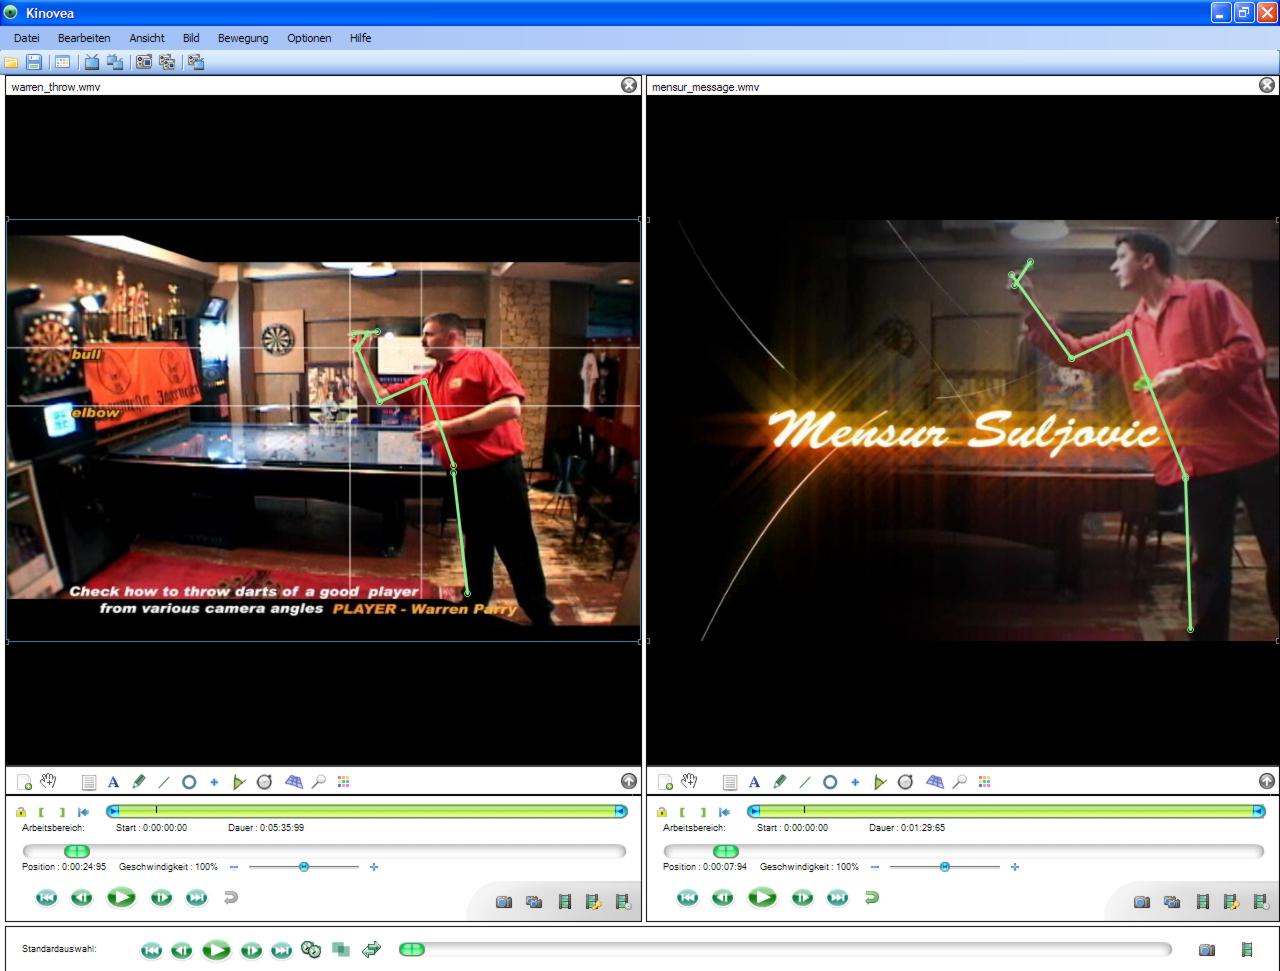Select magnifier tool in left player
This screenshot has height=971, width=1280.
click(319, 782)
